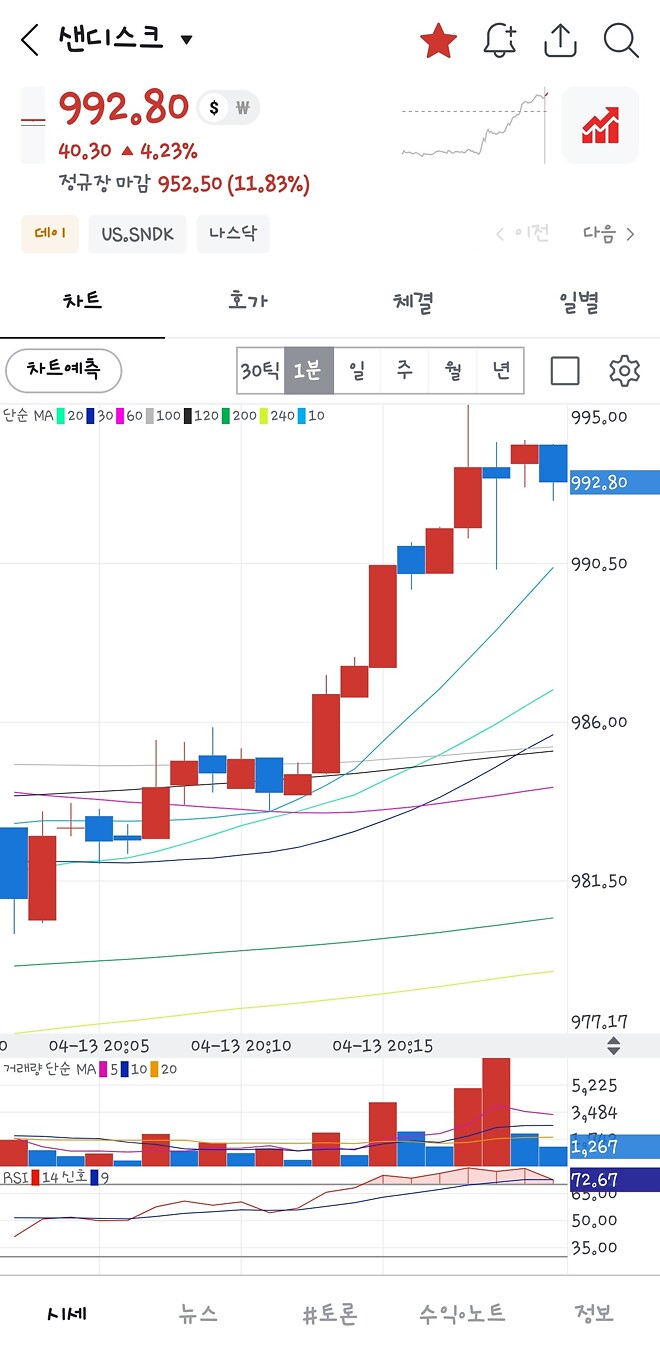Select the 차트 tab
This screenshot has height=1355, width=660.
[82, 301]
